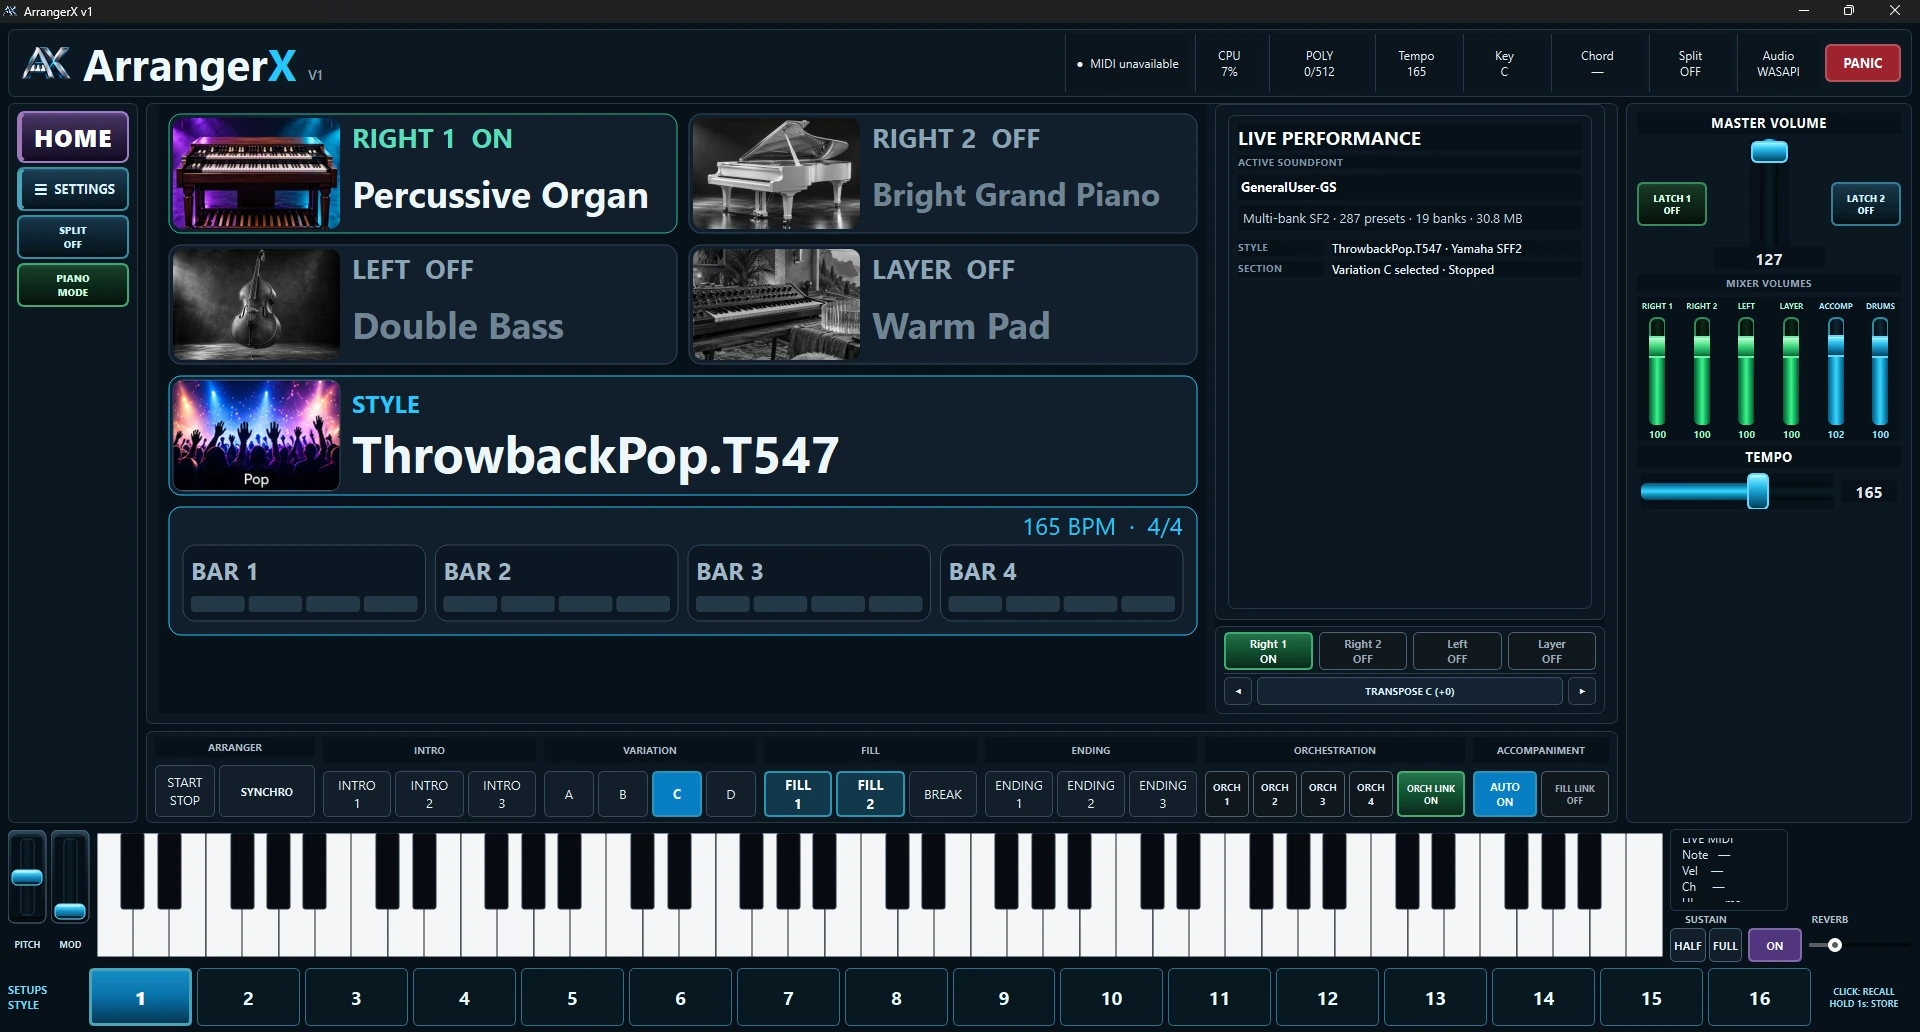The height and width of the screenshot is (1032, 1920).
Task: Click the Double Bass picture
Action: coord(256,305)
